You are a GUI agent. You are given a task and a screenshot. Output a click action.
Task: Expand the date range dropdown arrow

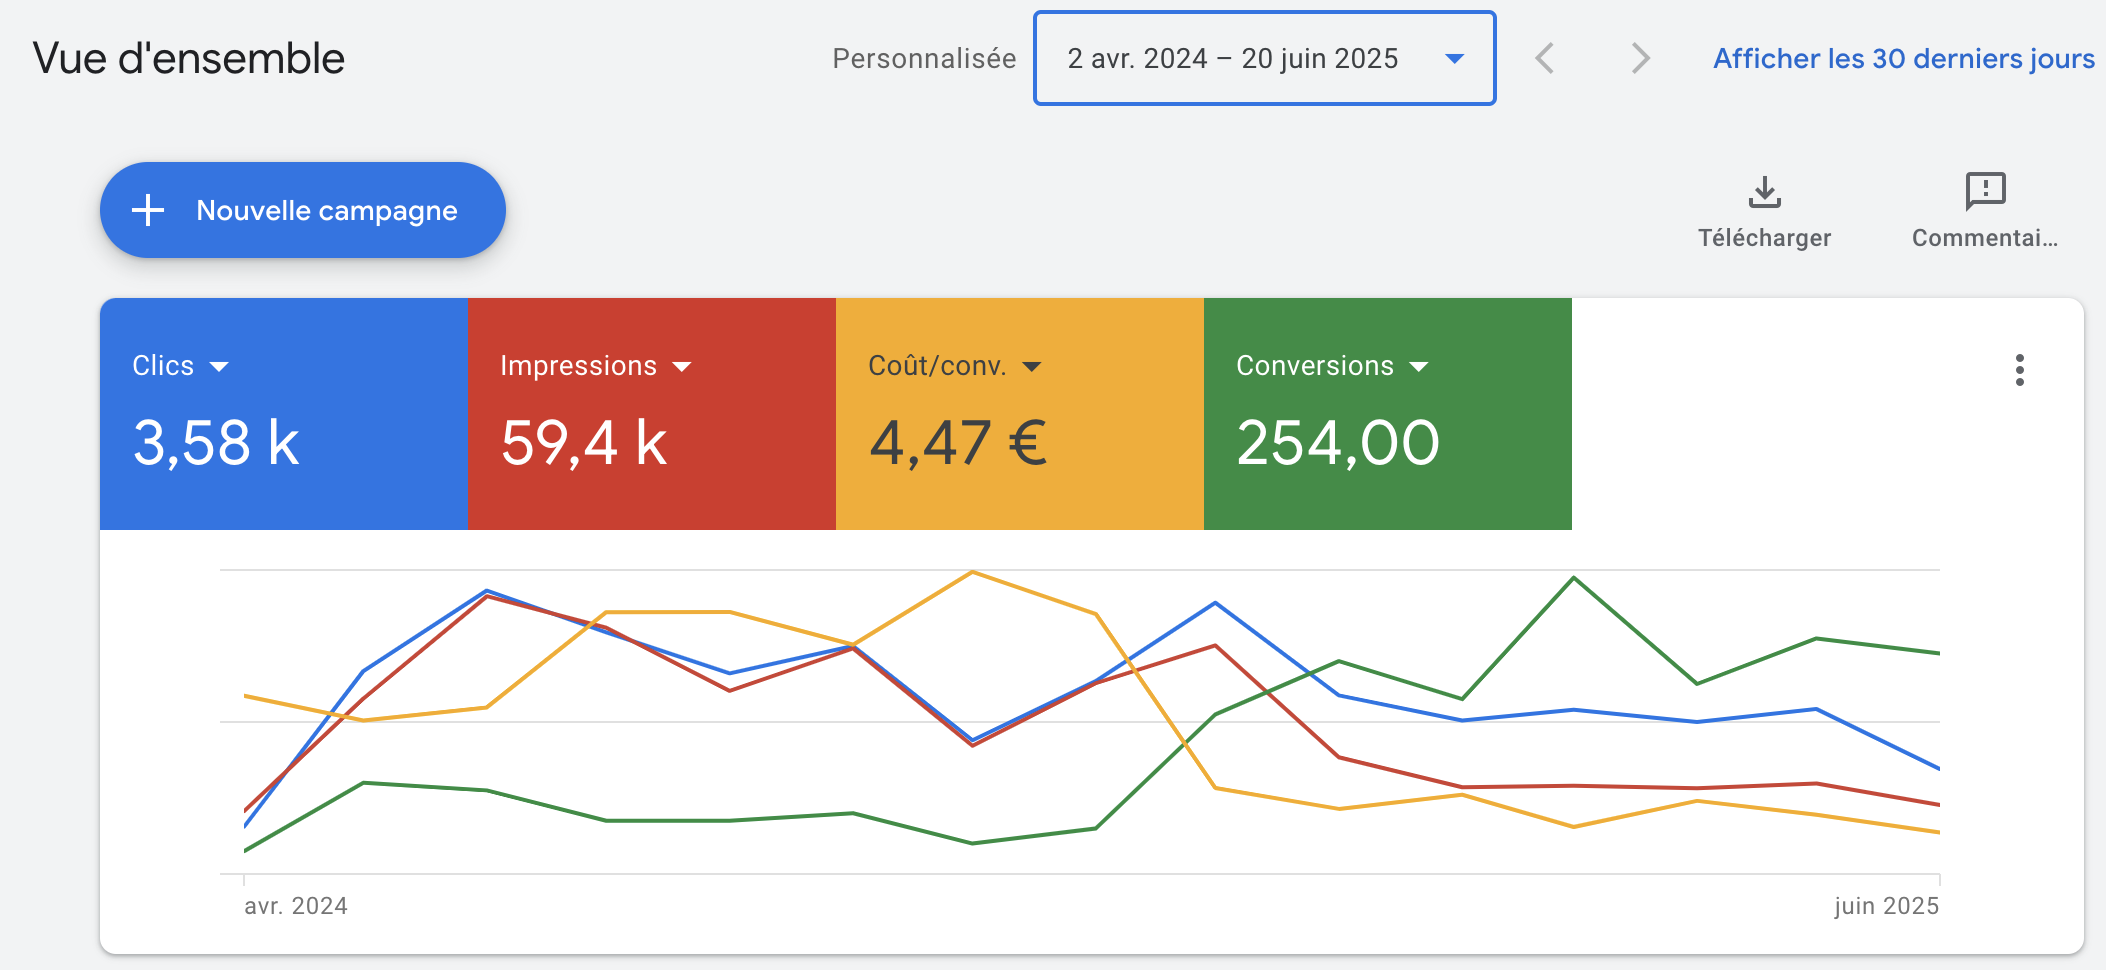(1455, 59)
